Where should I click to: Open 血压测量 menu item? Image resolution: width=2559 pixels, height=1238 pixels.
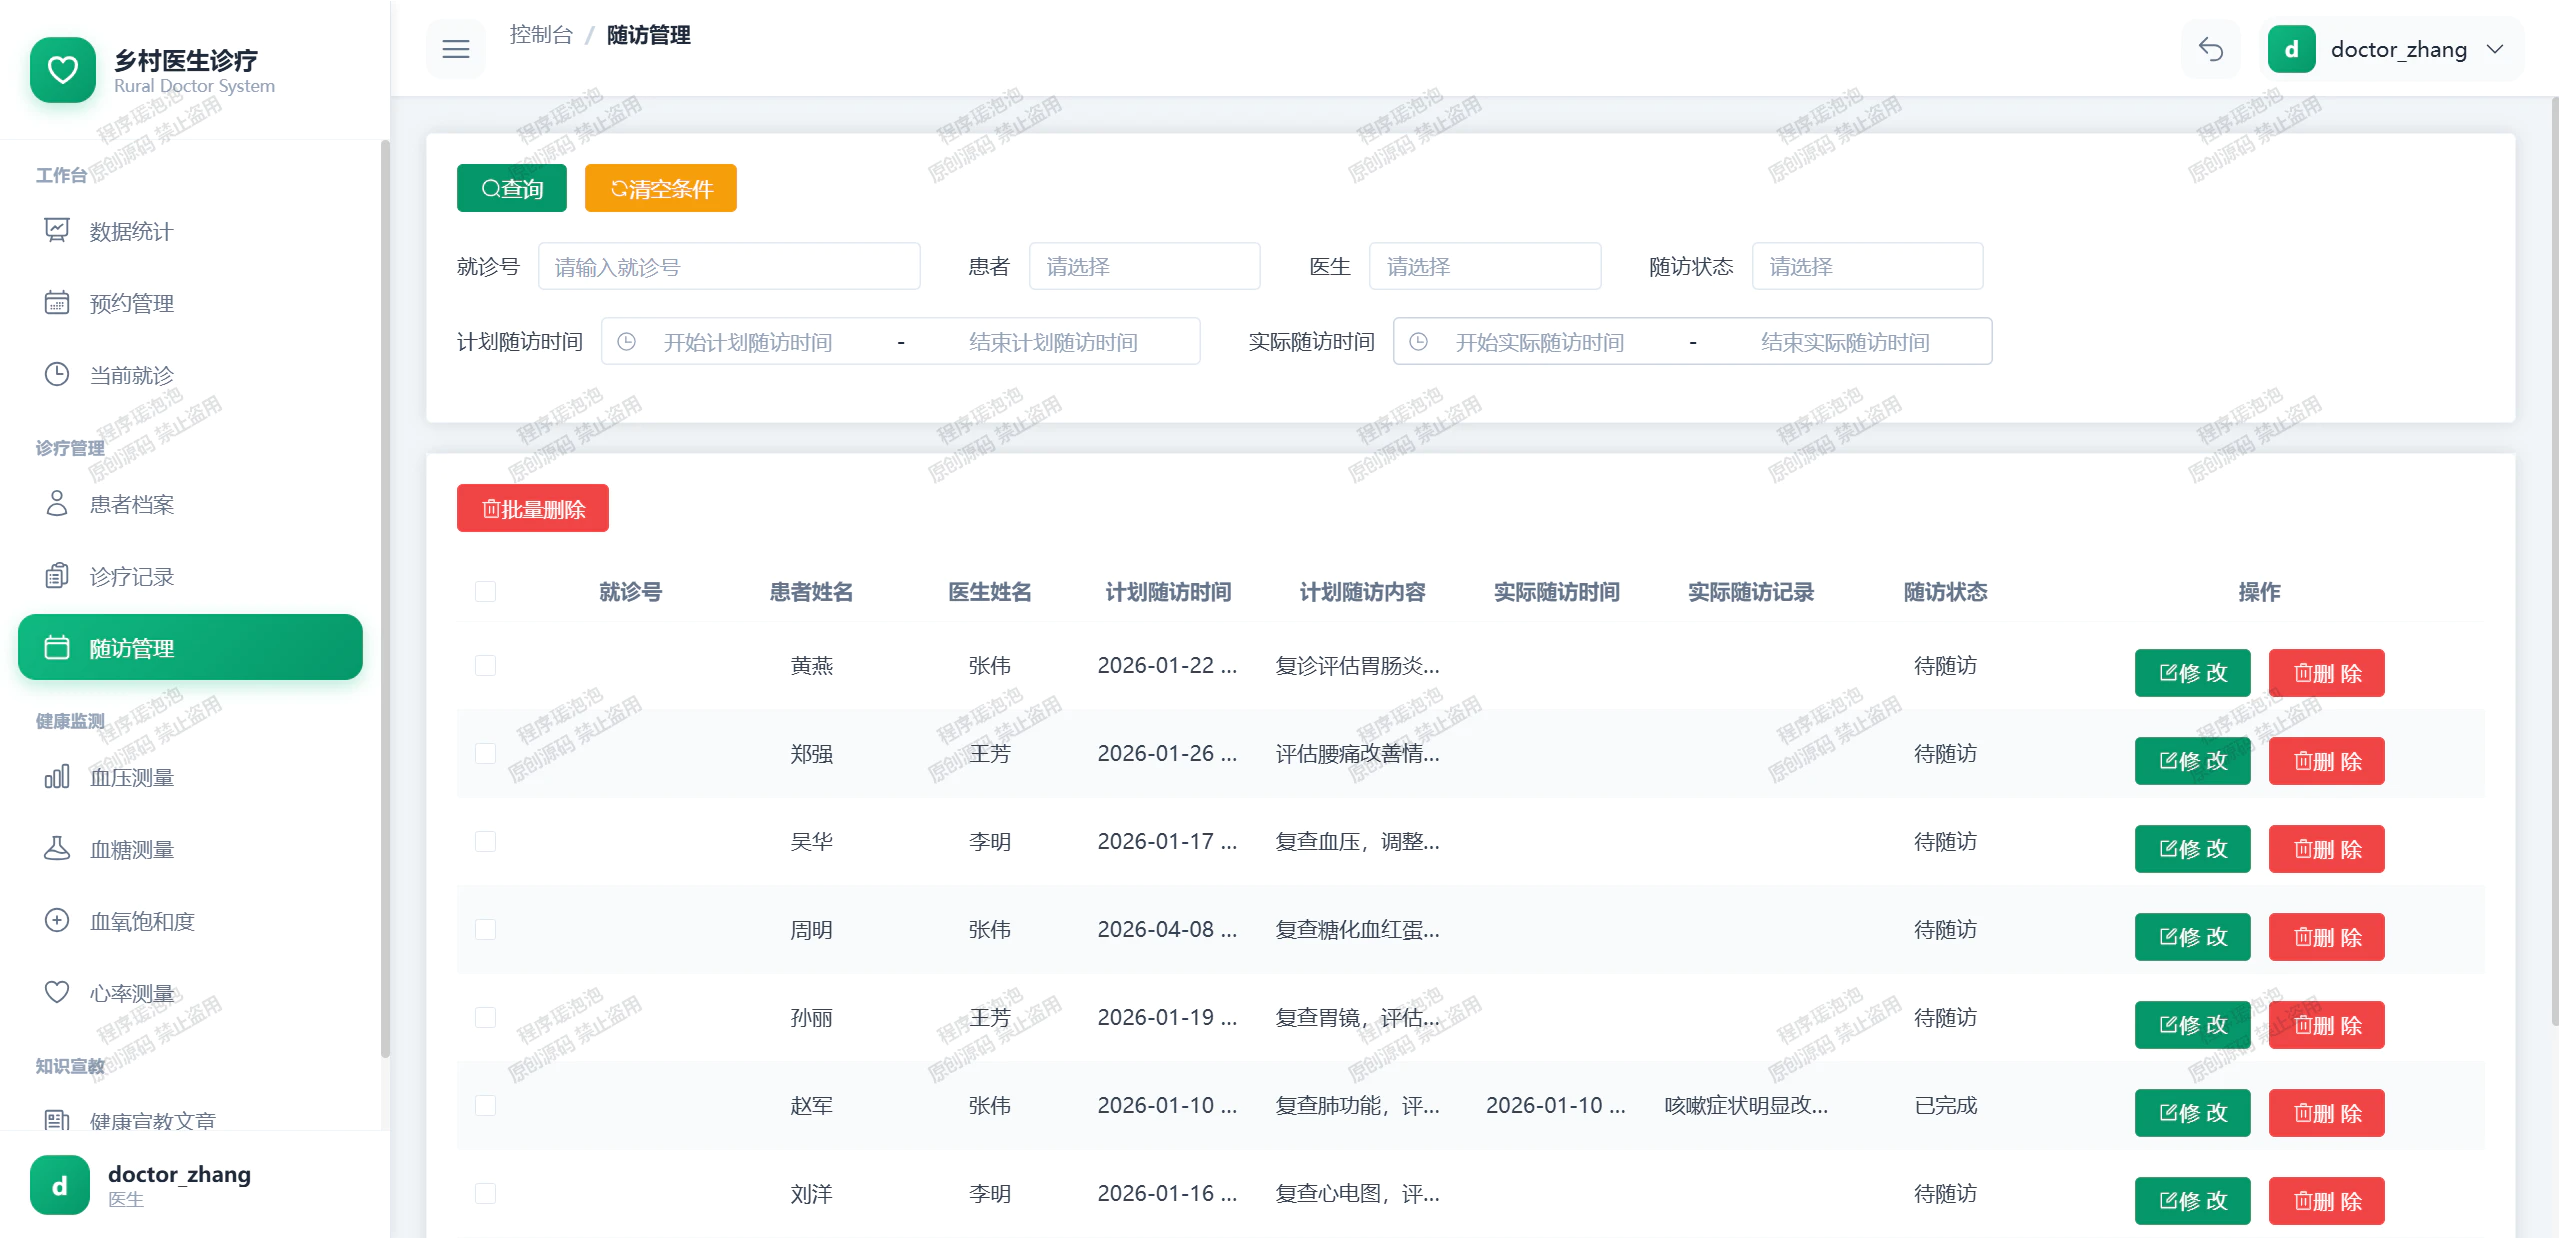[x=190, y=777]
